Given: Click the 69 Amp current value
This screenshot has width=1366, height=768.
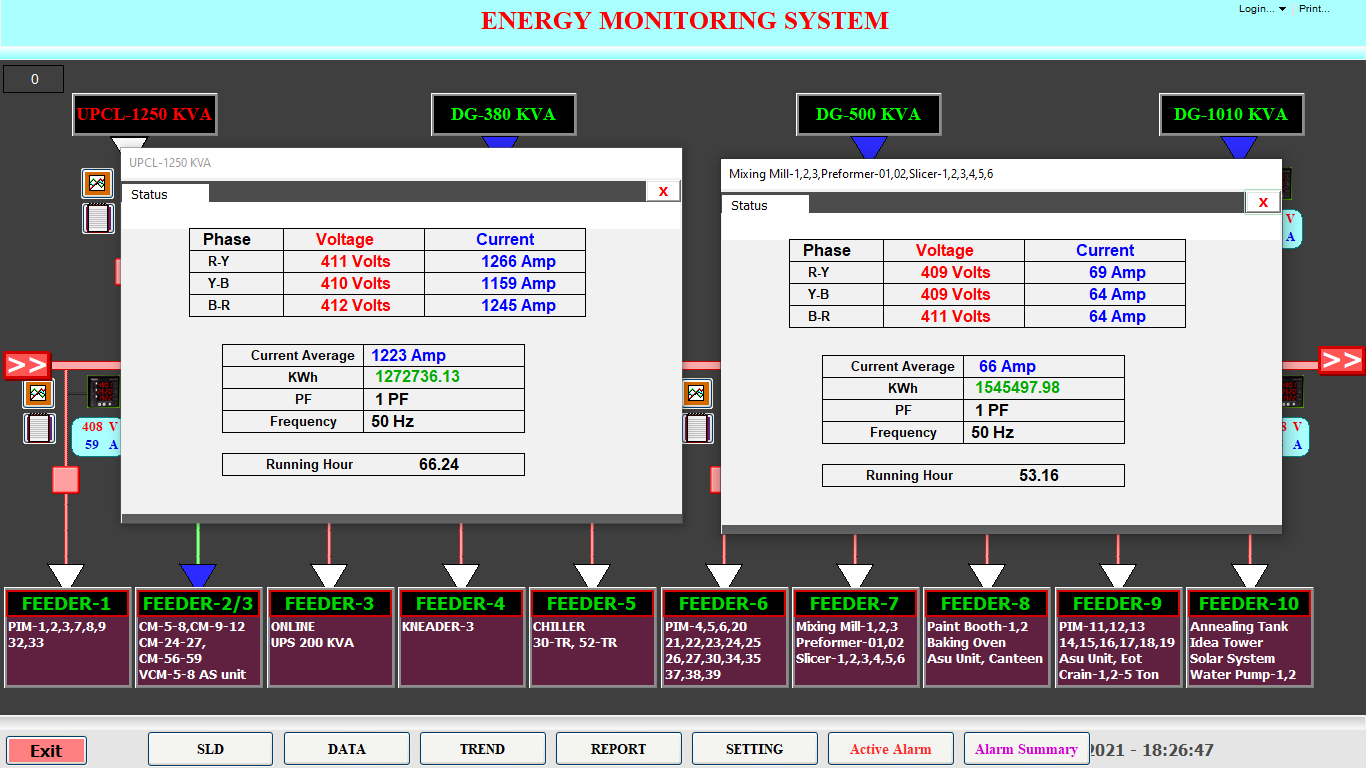Looking at the screenshot, I should 1117,272.
